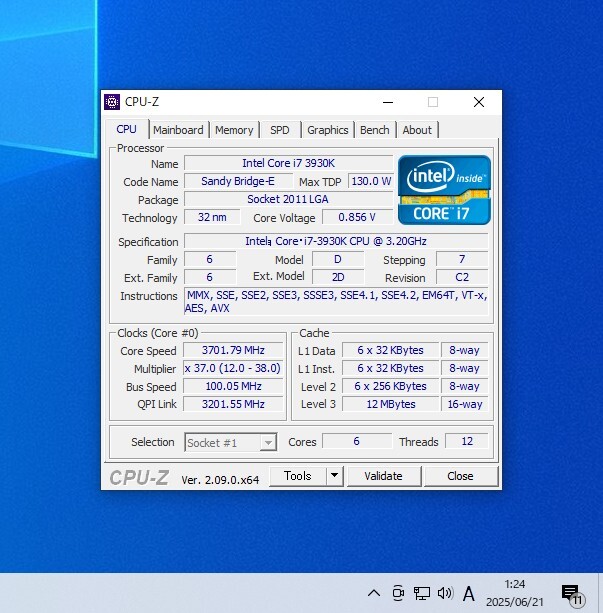
Task: Open the Meet Now tray icon
Action: [x=398, y=593]
